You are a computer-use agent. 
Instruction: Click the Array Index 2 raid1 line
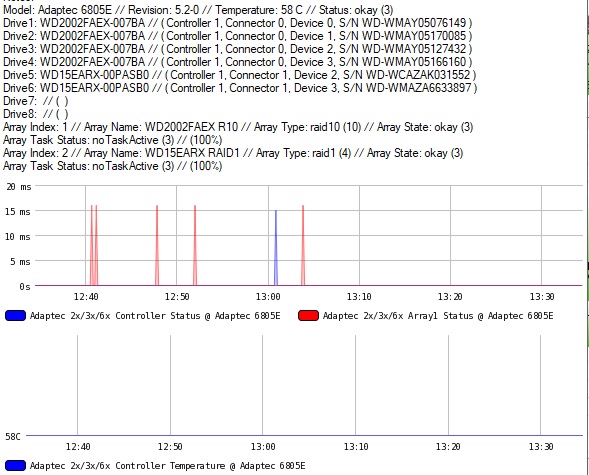233,153
